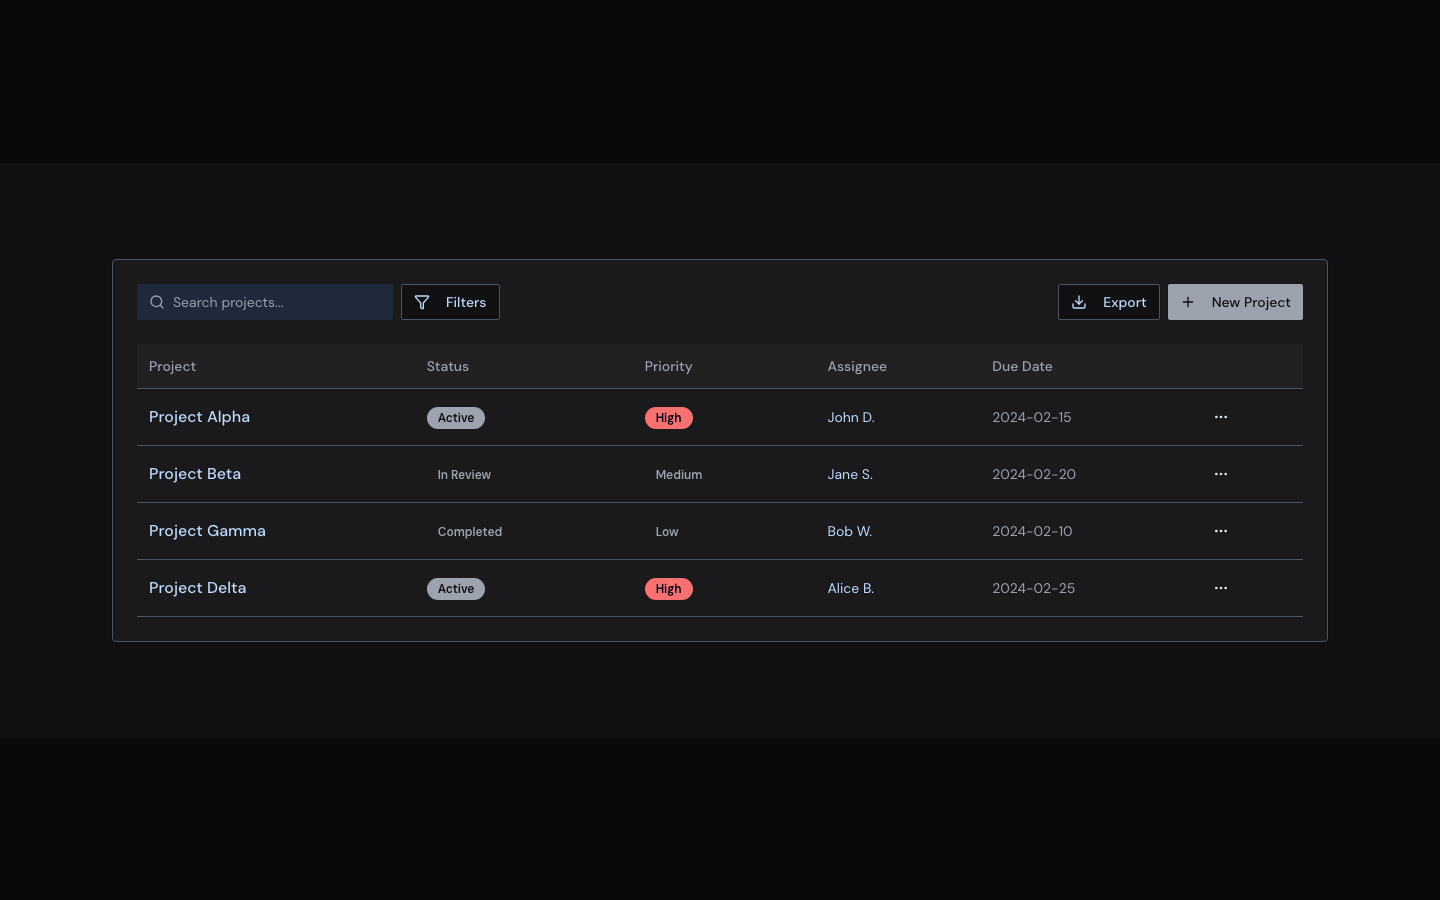This screenshot has height=900, width=1440.
Task: Click the search magnifier icon
Action: (157, 302)
